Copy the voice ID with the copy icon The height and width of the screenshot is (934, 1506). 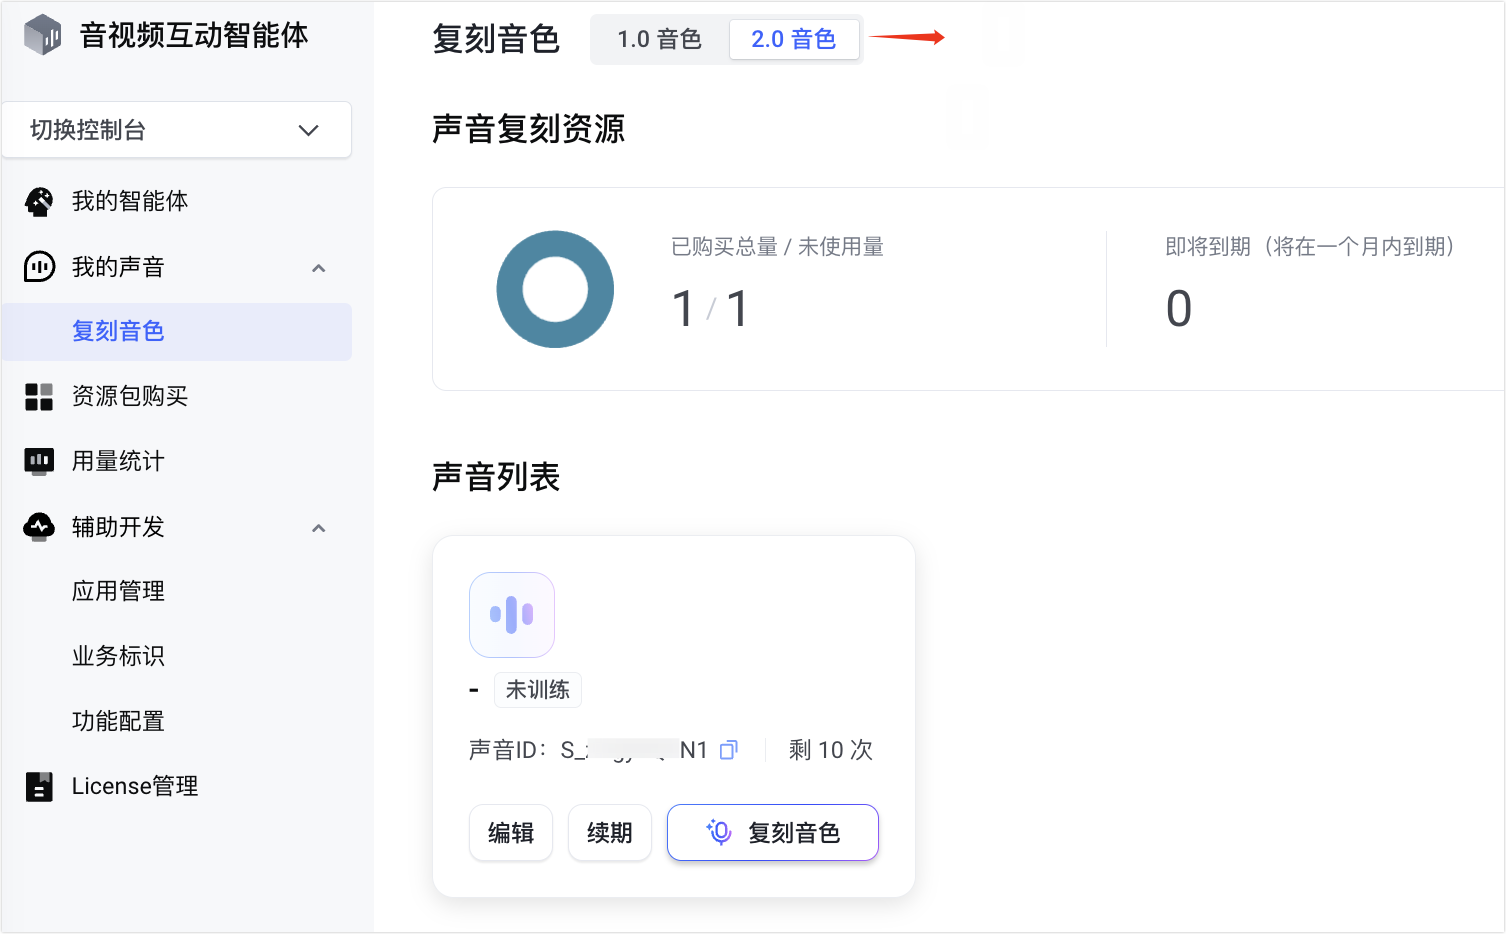tap(729, 750)
